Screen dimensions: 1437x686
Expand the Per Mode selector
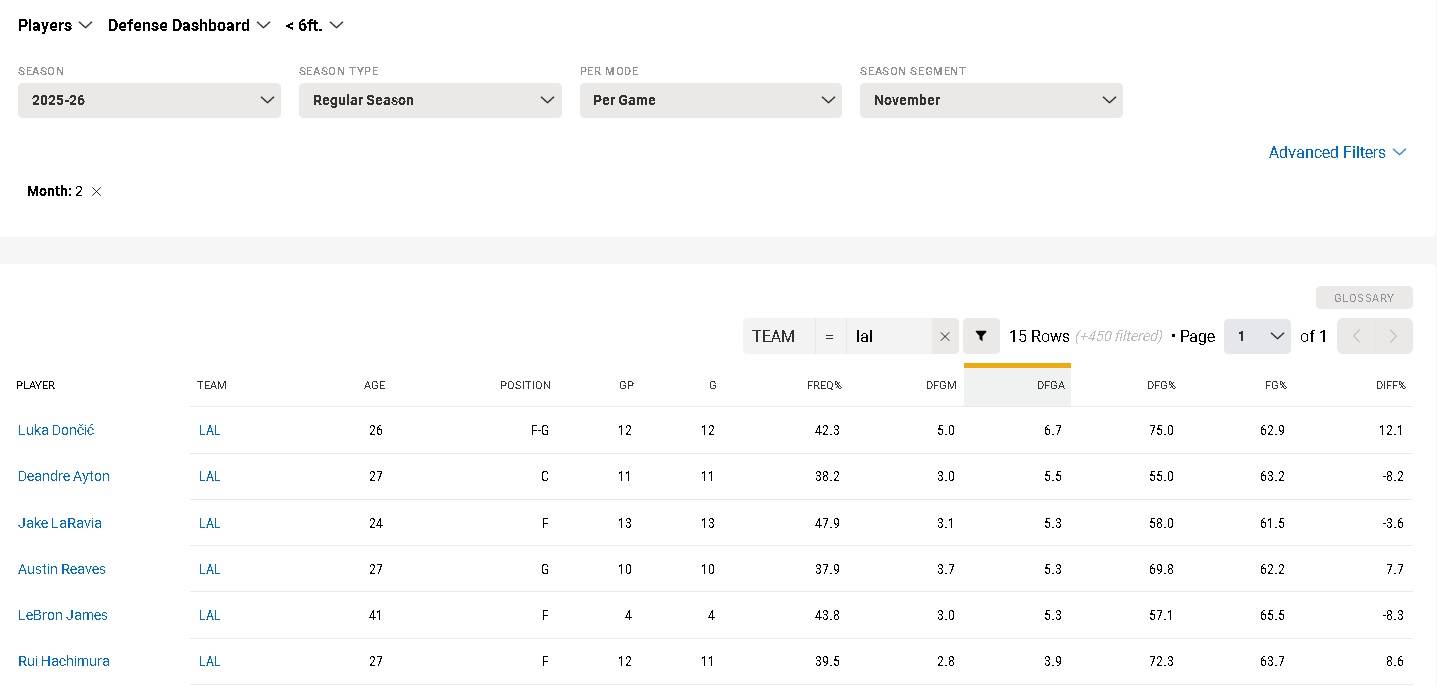click(x=710, y=100)
